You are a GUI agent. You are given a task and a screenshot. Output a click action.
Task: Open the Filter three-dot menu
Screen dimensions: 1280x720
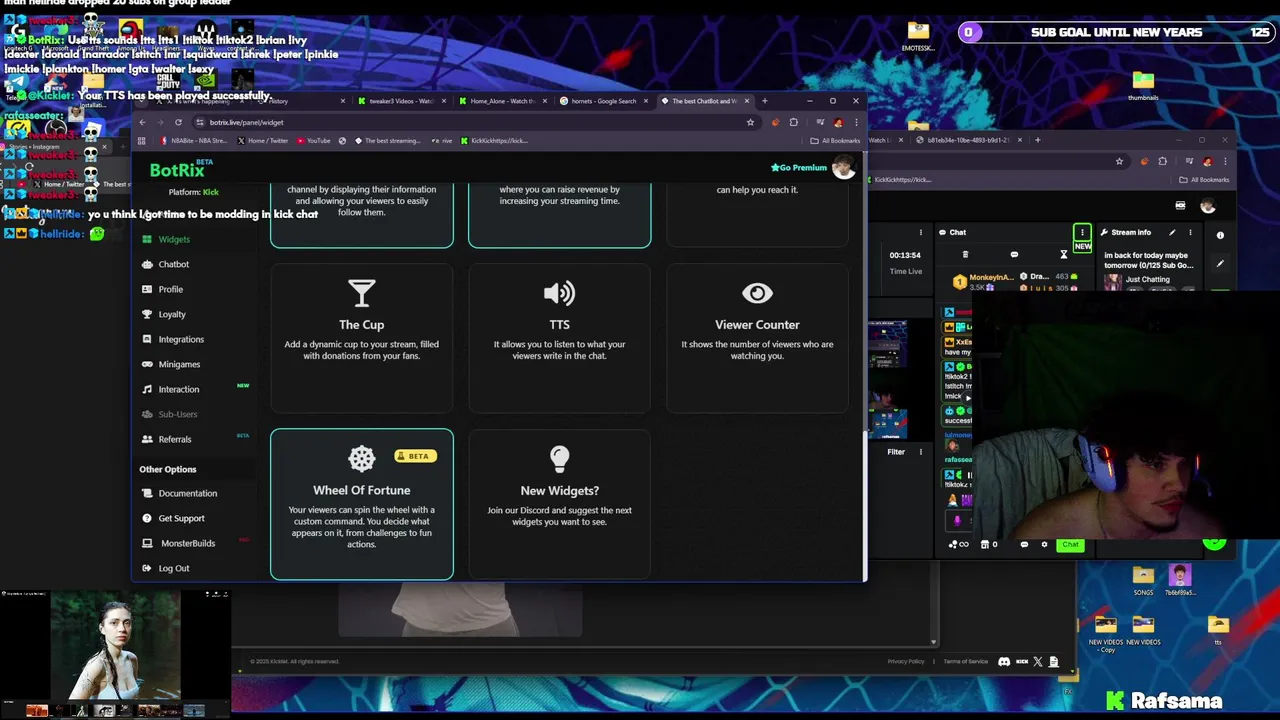point(921,452)
